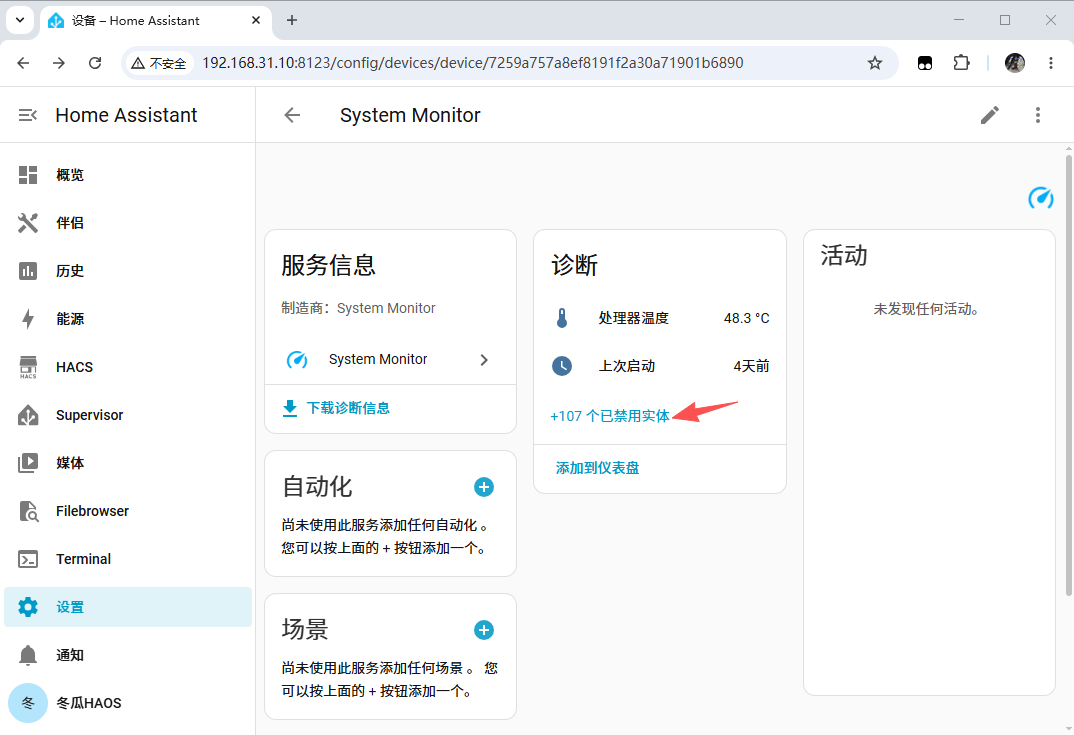Add a scene with the 场景 plus button
The width and height of the screenshot is (1074, 735).
pyautogui.click(x=484, y=630)
